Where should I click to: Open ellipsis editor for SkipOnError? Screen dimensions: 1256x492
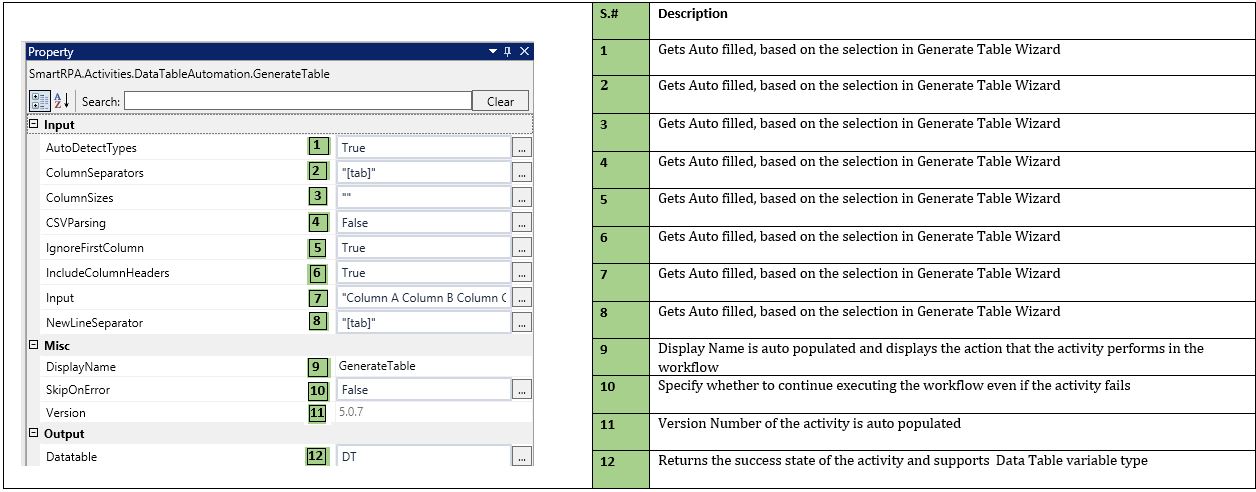click(522, 390)
